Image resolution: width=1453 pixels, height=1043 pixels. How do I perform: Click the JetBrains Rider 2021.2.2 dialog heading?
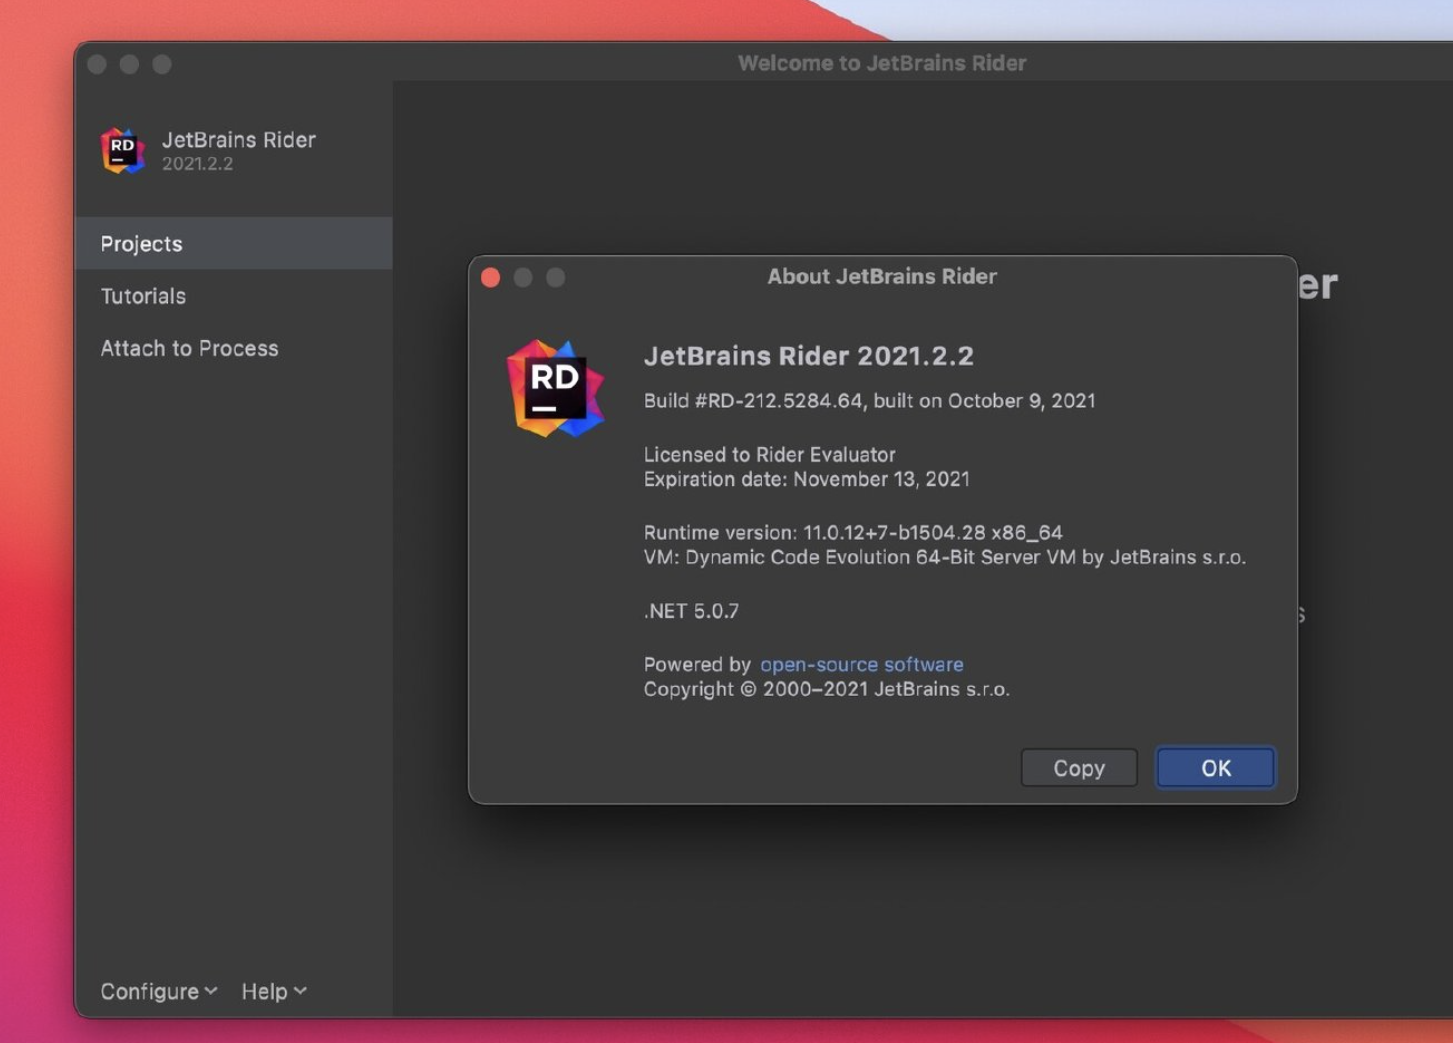(808, 356)
